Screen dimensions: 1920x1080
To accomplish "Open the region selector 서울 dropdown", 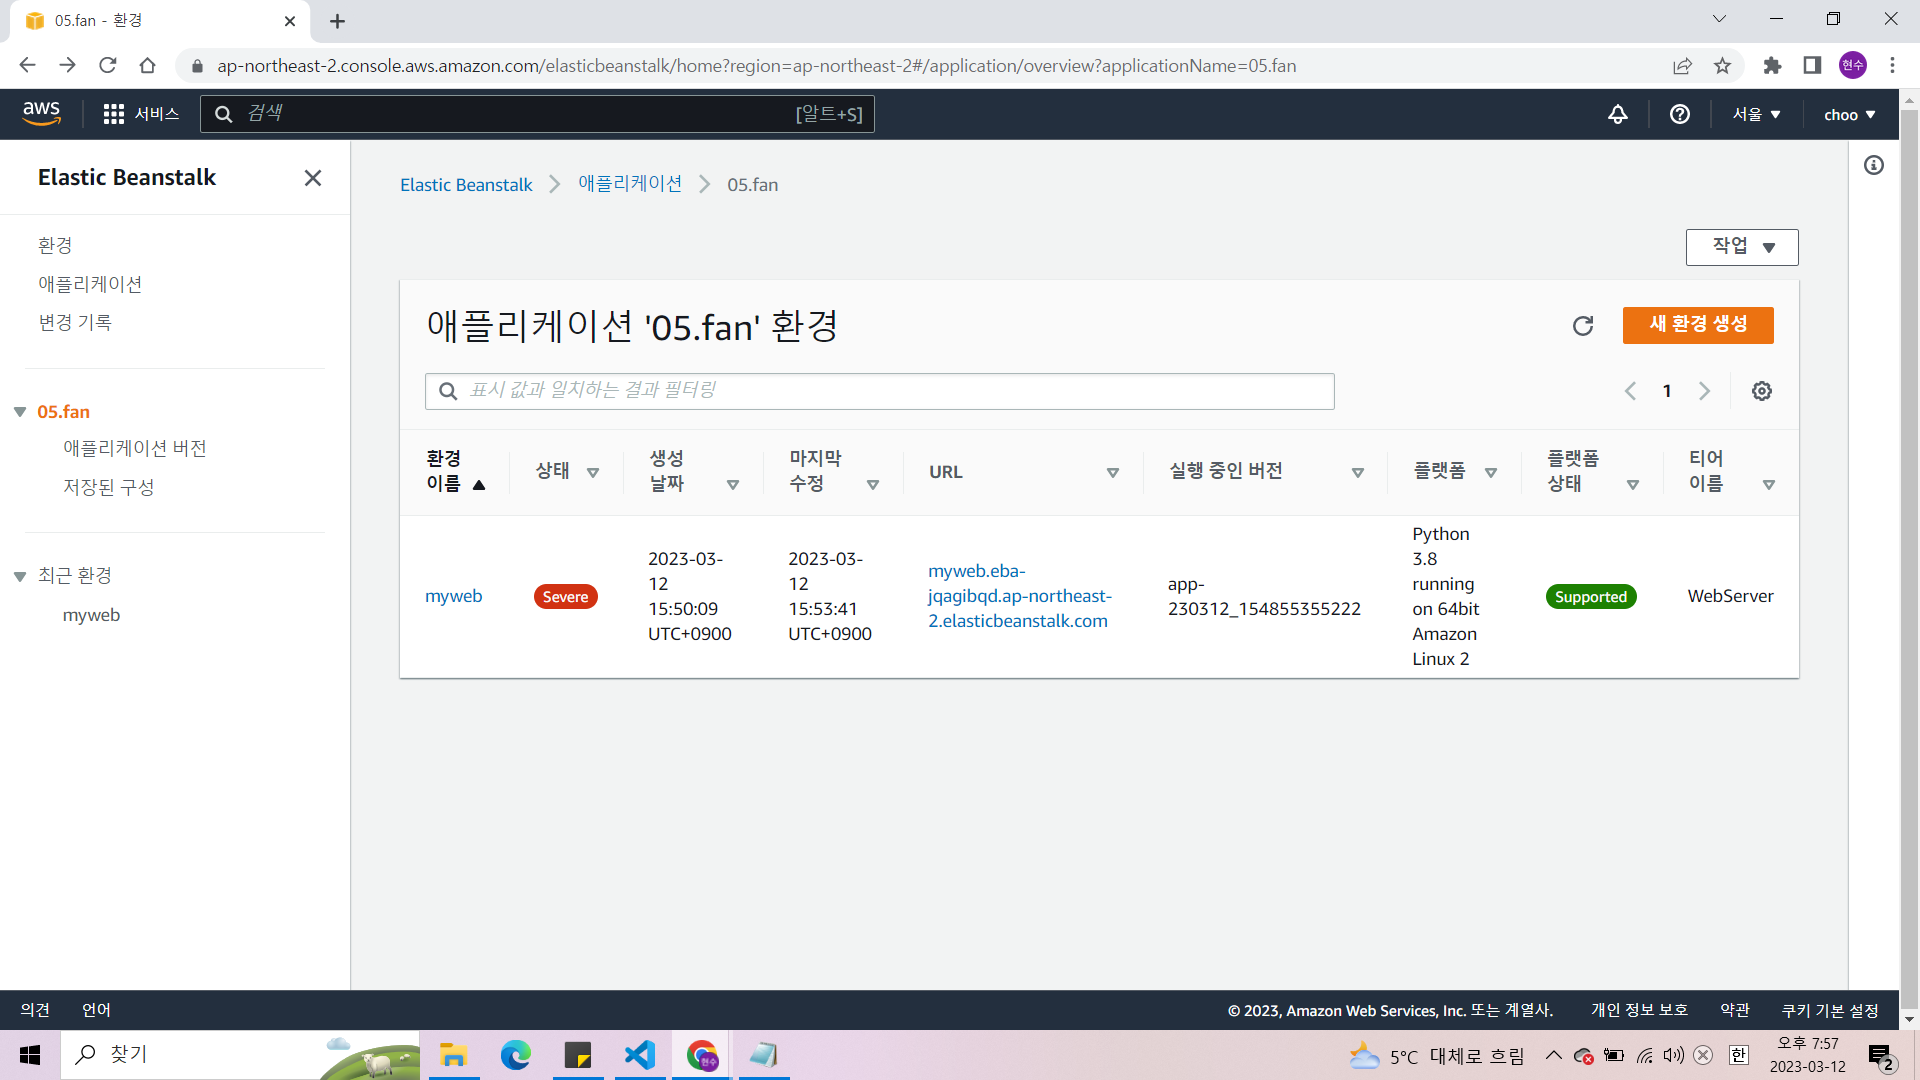I will 1757,114.
